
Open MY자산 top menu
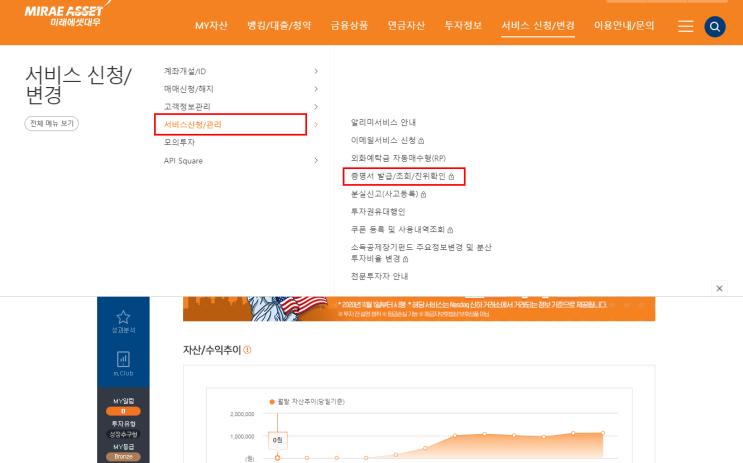(x=211, y=26)
